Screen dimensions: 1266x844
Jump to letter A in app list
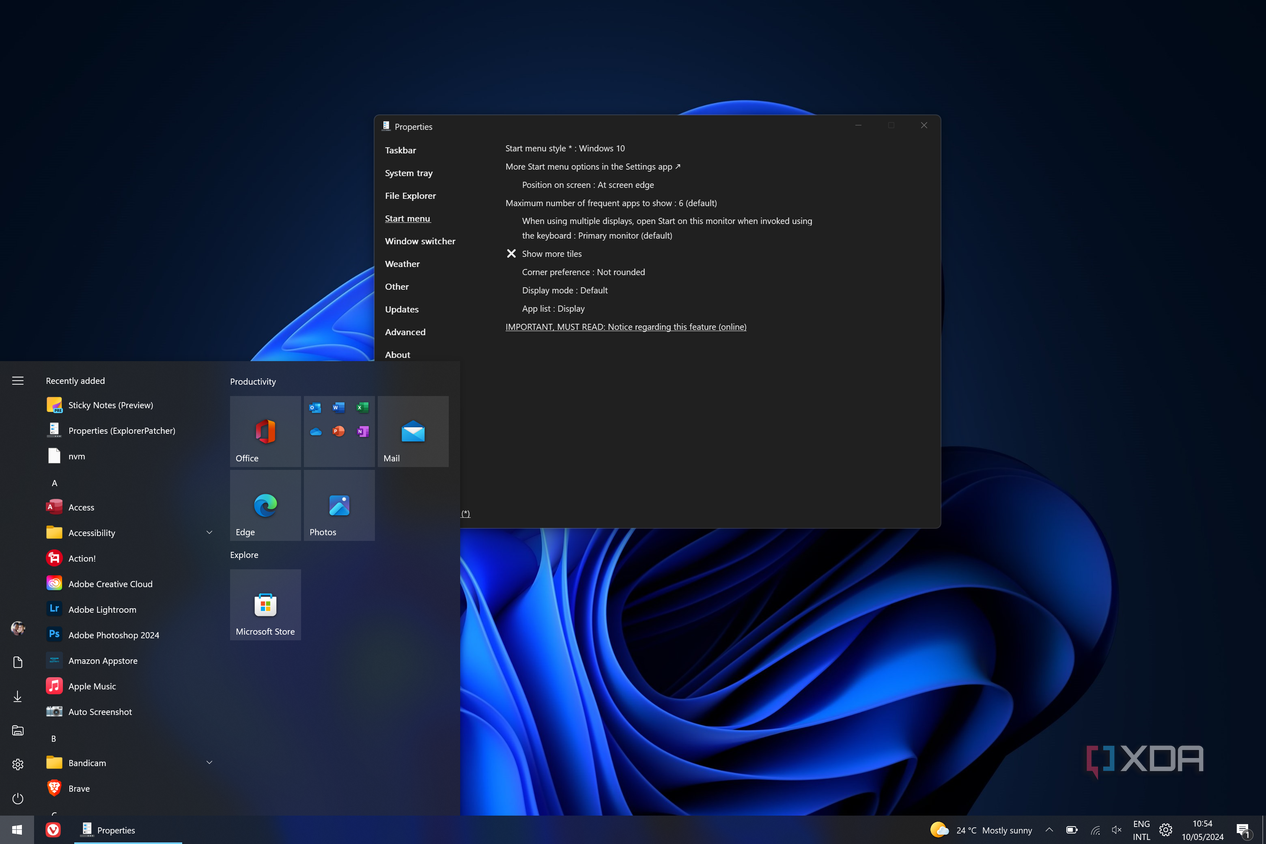pyautogui.click(x=54, y=483)
